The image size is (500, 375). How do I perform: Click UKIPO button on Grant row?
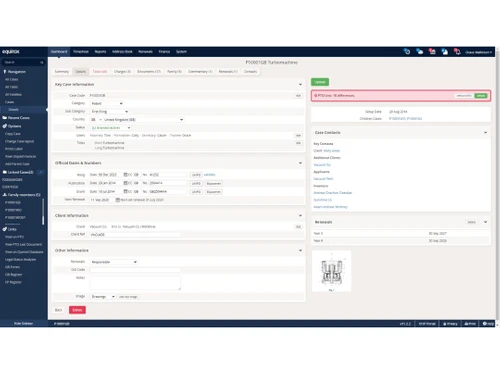[196, 192]
